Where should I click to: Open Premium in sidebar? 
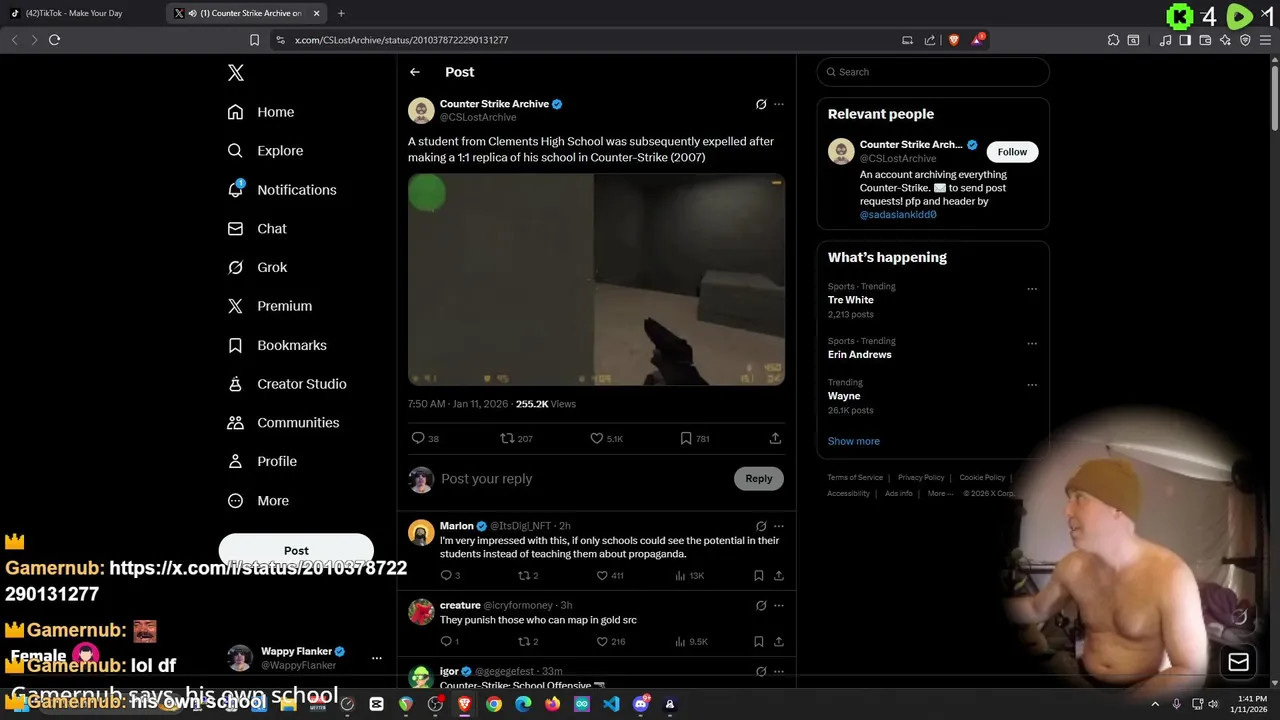[x=270, y=306]
